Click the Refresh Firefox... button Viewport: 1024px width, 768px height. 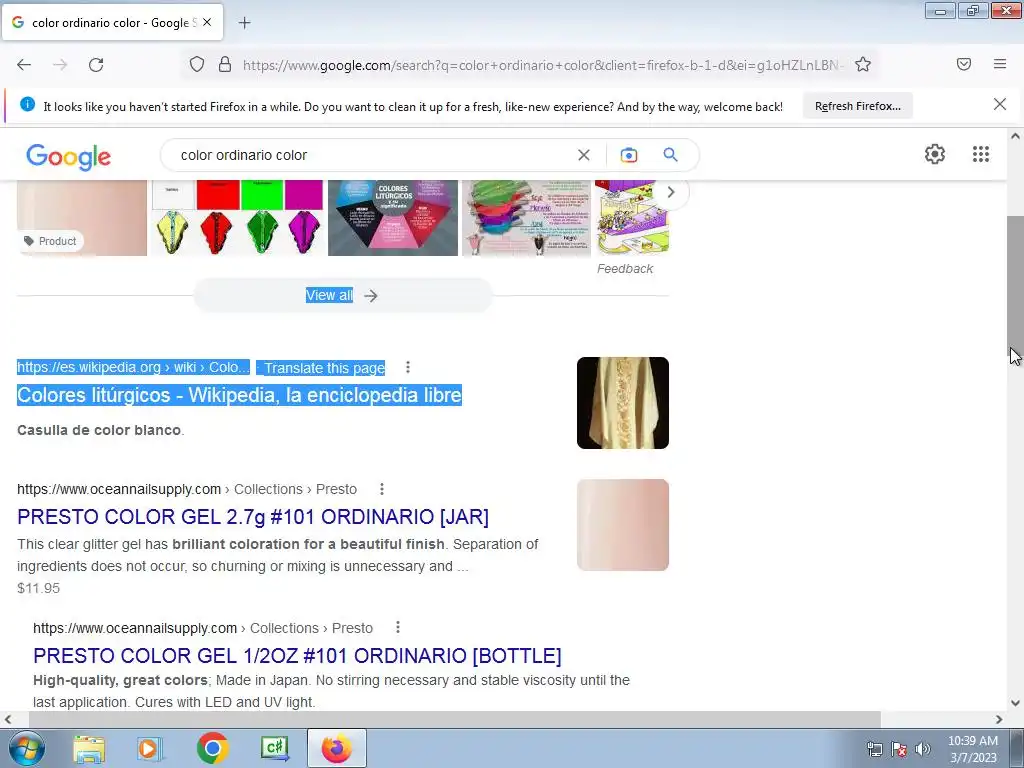857,106
